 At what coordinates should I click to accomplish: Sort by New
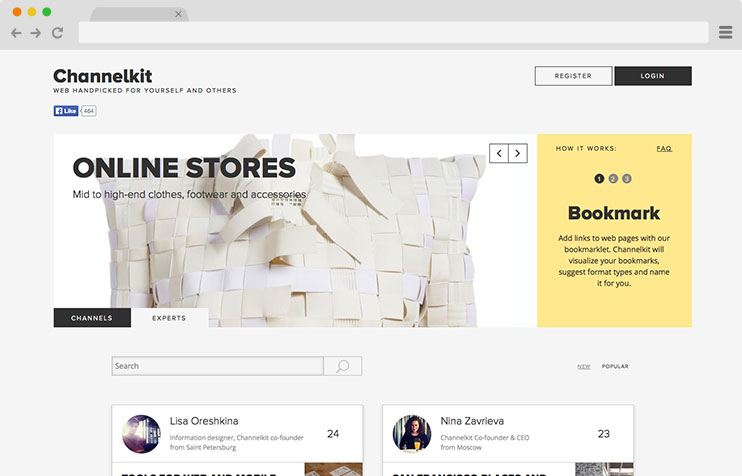pos(583,366)
